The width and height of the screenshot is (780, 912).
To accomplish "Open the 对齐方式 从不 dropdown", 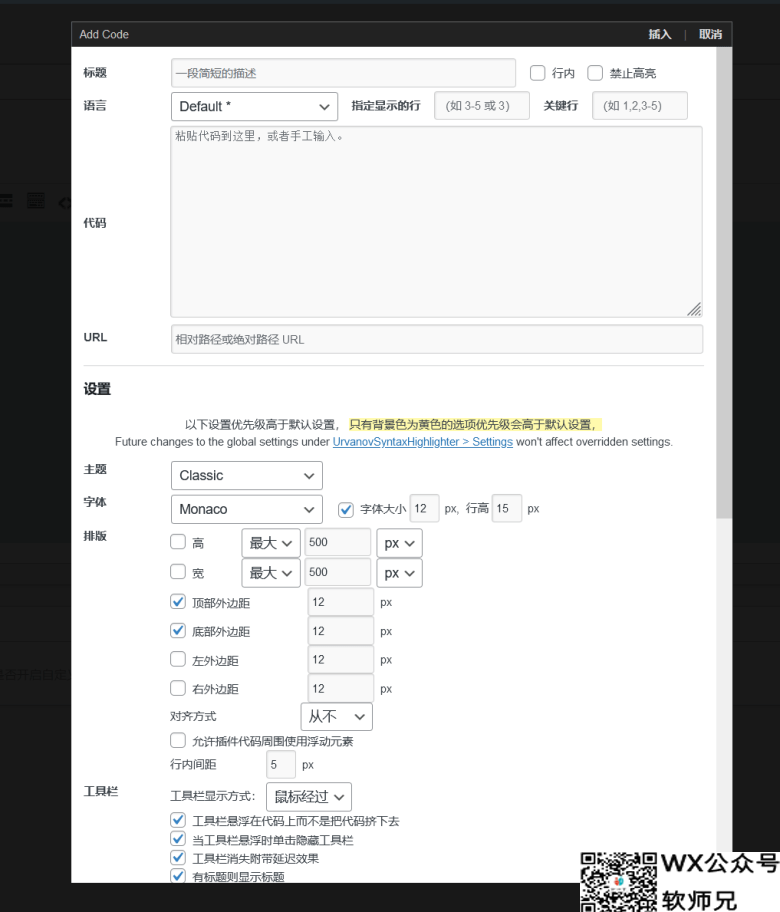I will pyautogui.click(x=337, y=717).
